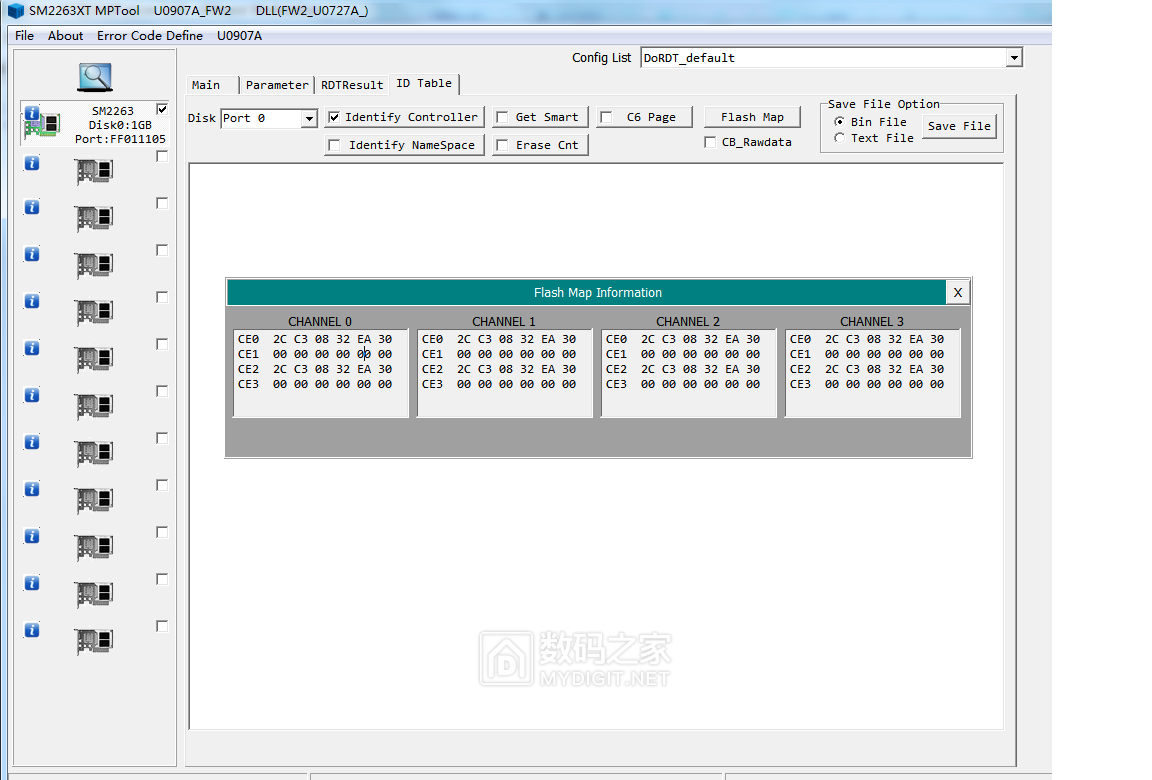Click inside the CHANNEL 2 flash ID text box
The width and height of the screenshot is (1152, 780).
point(688,373)
